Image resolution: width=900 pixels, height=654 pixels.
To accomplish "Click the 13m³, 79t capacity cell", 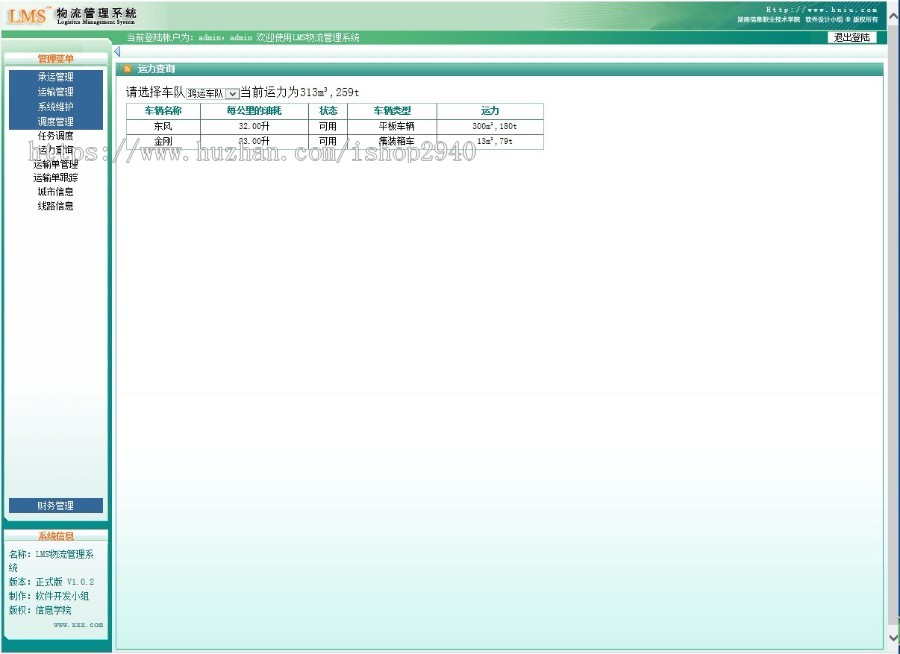I will 490,141.
